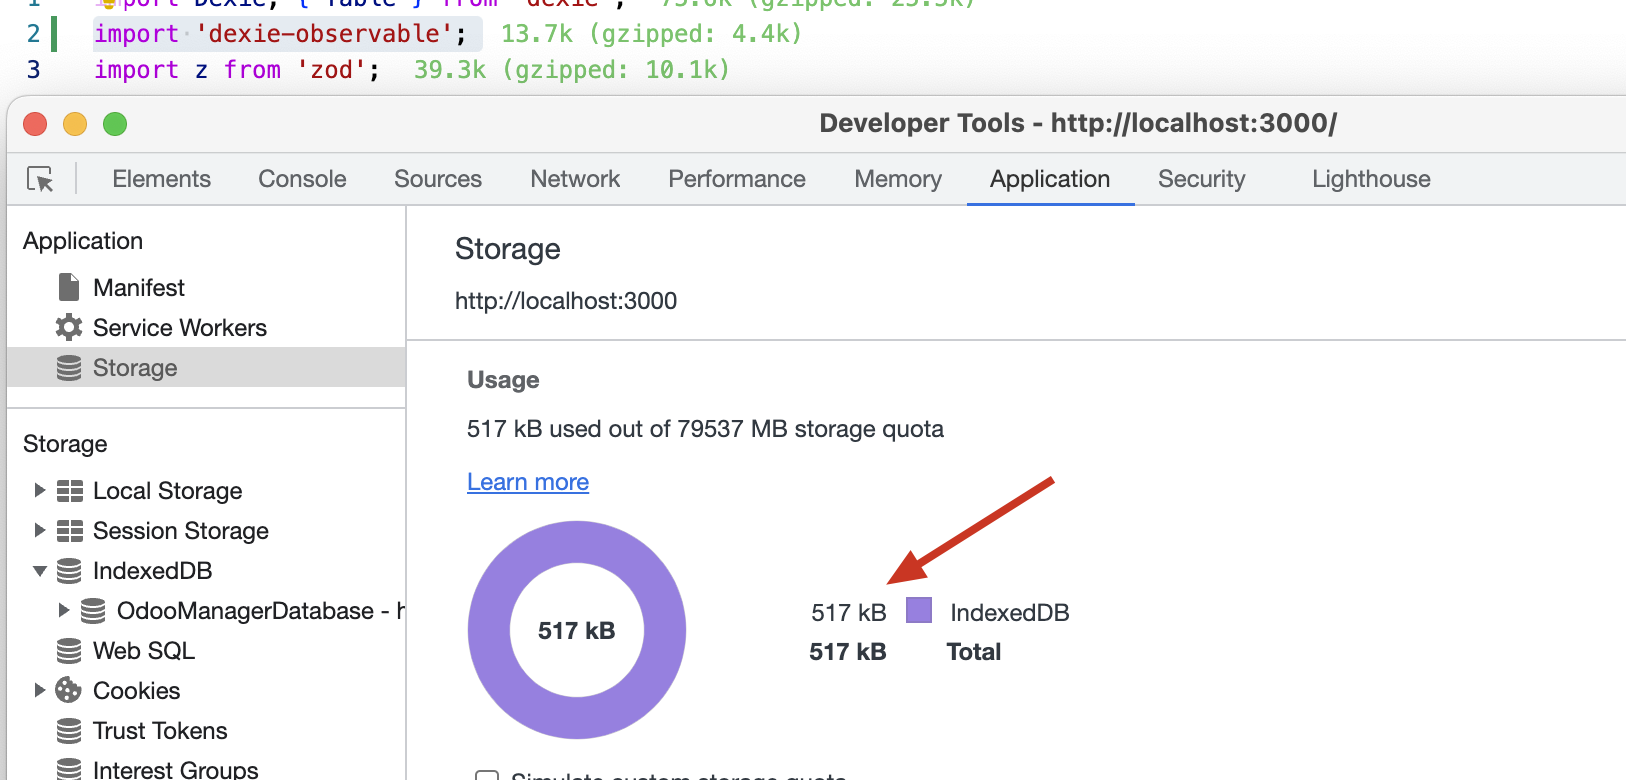Click the purple usage donut chart
1626x780 pixels.
pos(577,630)
